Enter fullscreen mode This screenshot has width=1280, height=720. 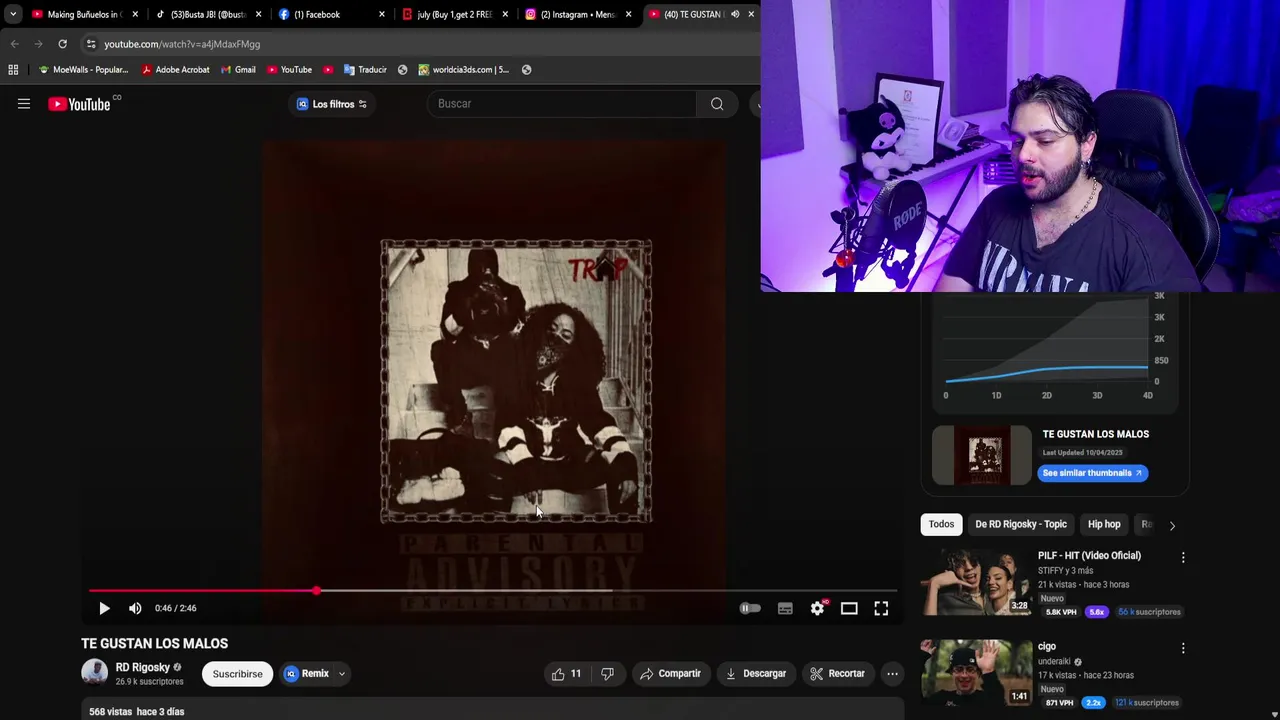pos(881,608)
